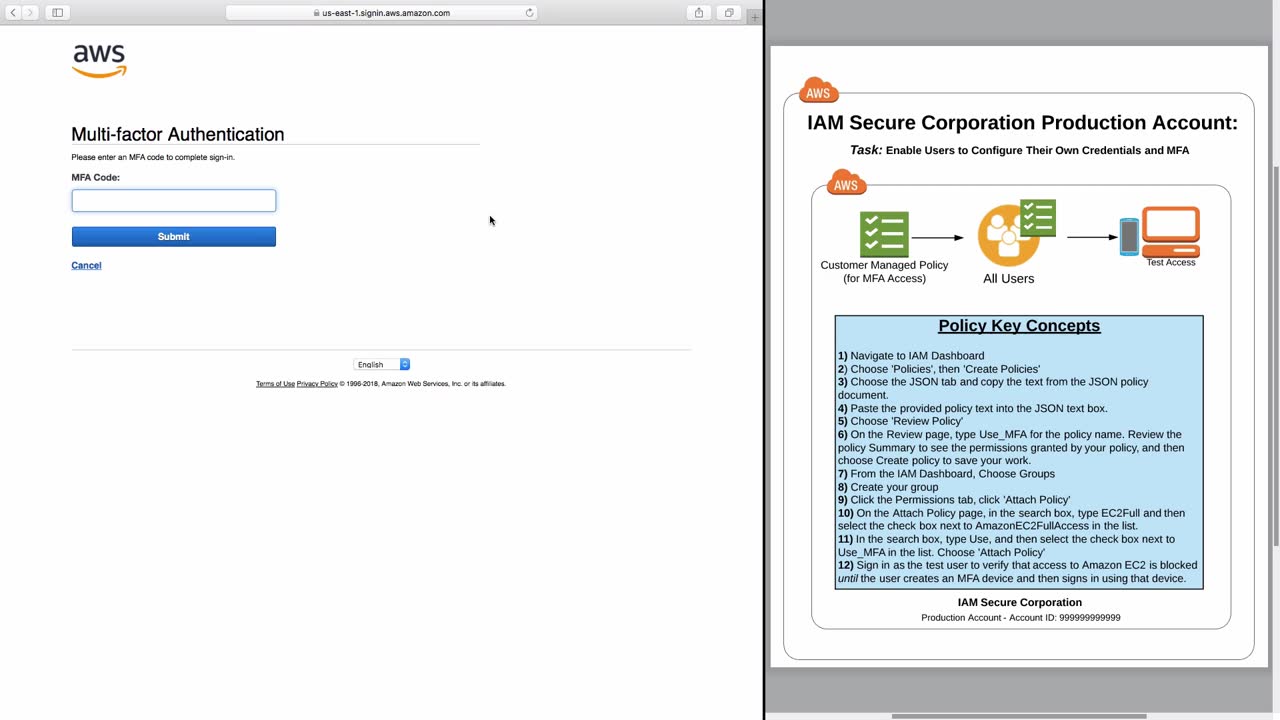
Task: Click the 'Test Access' caption
Action: click(x=1171, y=262)
